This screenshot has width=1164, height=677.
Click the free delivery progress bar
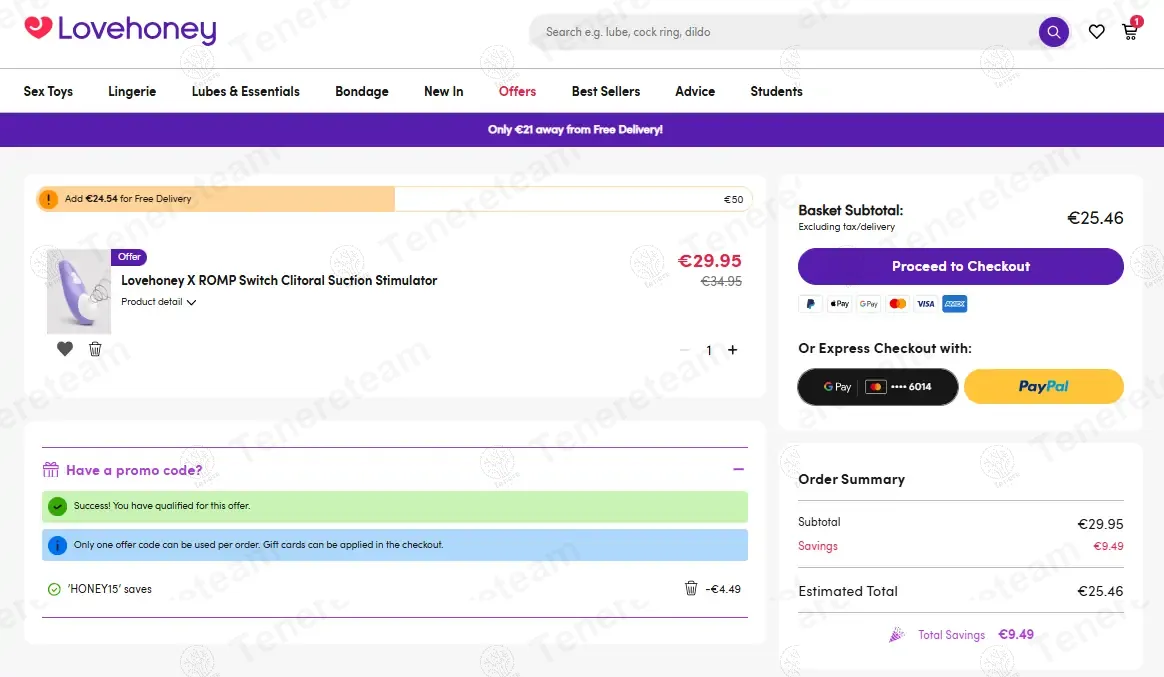coord(394,199)
